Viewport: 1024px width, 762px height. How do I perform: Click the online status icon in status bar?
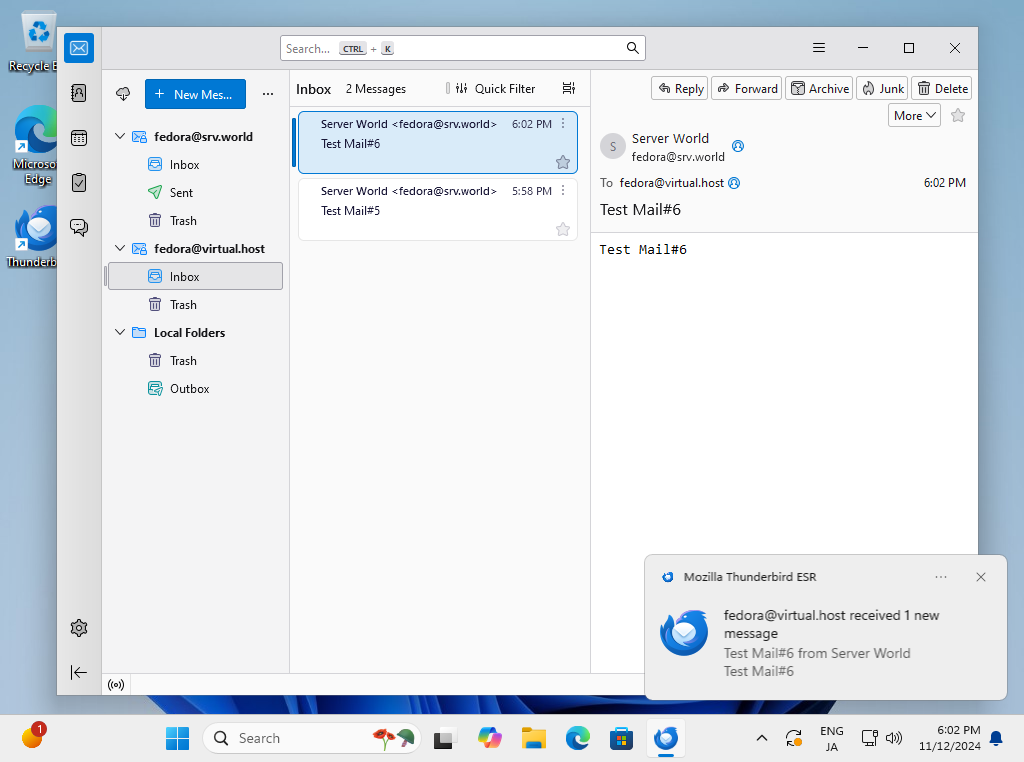116,685
